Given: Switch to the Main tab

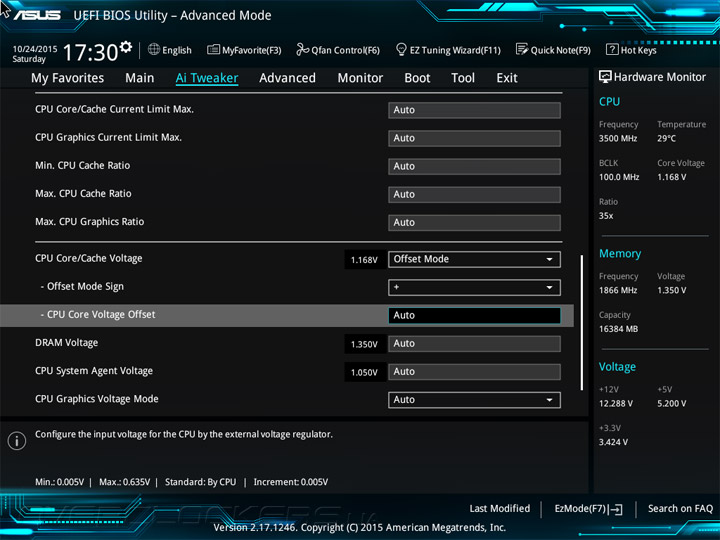Looking at the screenshot, I should [140, 78].
